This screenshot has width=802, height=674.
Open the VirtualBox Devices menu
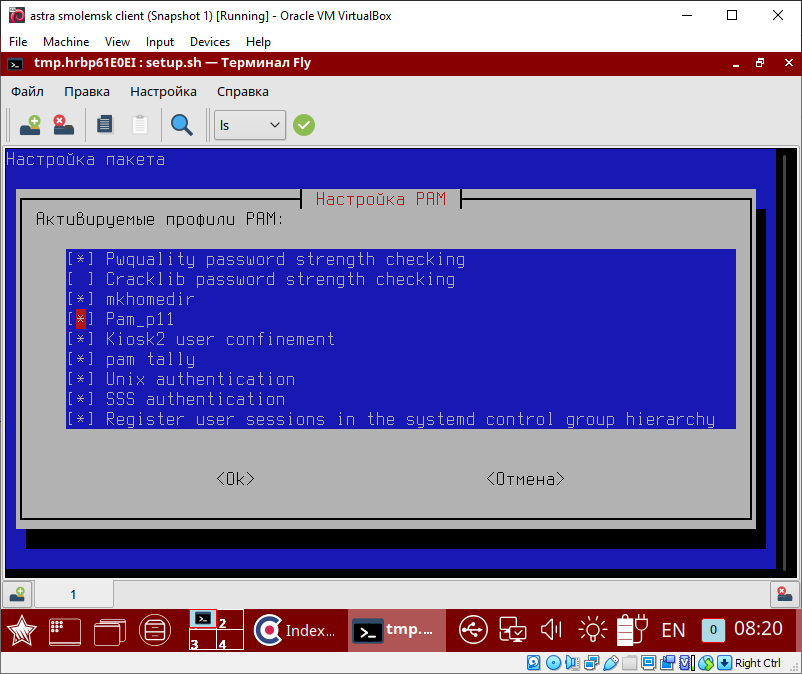tap(210, 42)
